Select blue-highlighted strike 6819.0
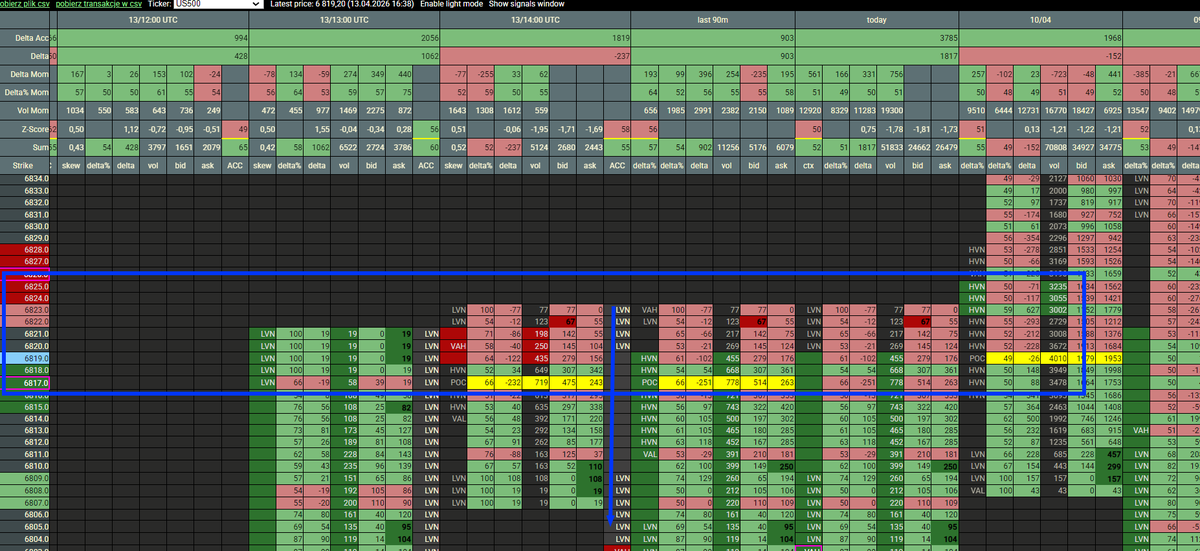This screenshot has width=1200, height=551. tap(24, 357)
